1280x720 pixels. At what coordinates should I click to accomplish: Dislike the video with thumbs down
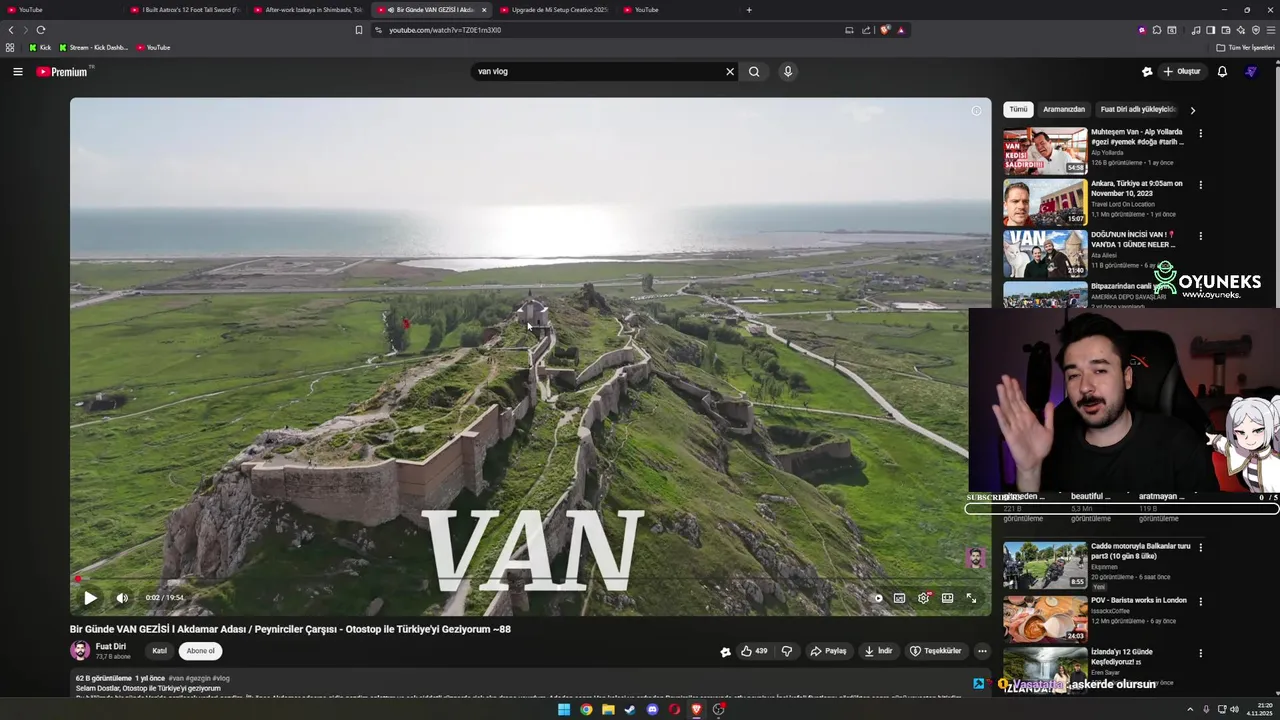787,651
